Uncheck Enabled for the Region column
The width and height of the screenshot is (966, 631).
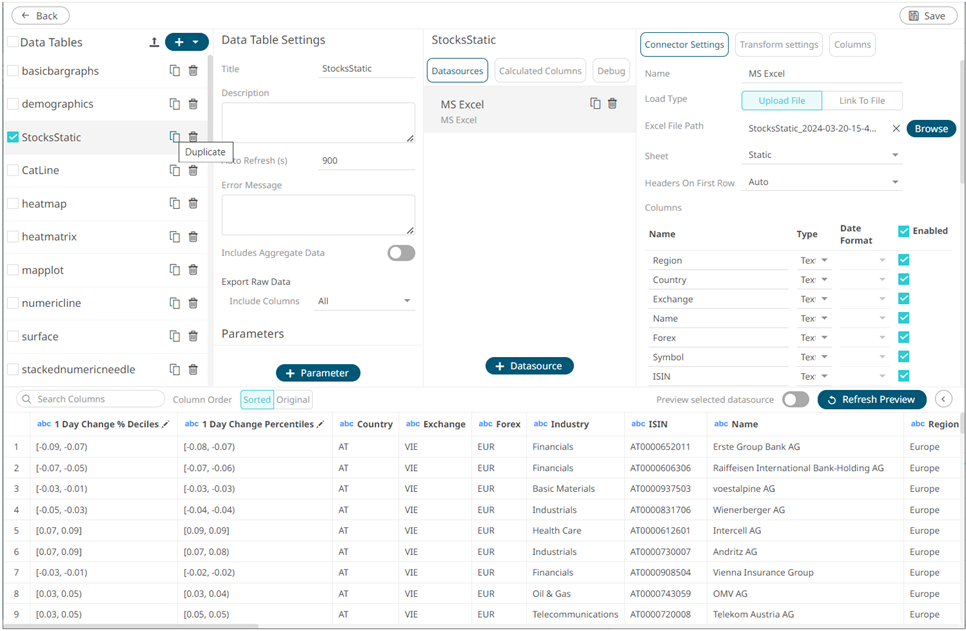tap(904, 260)
